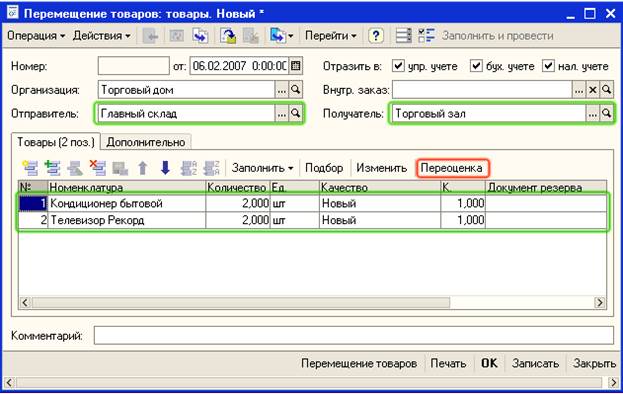Click Изменить button in table toolbar

[381, 168]
